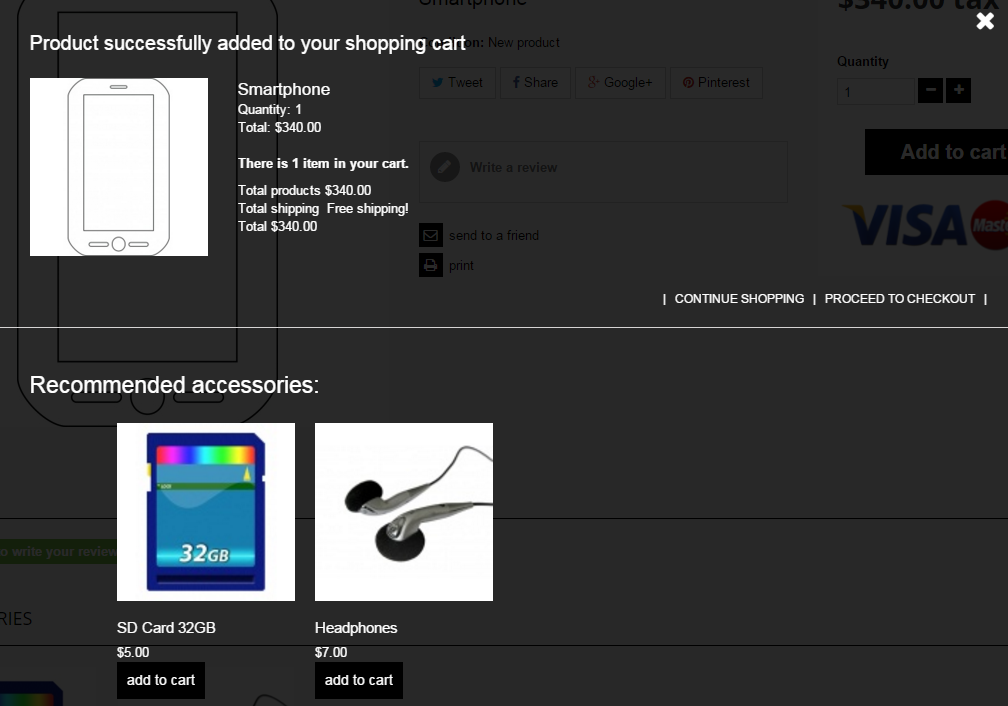Click the Tweet share button
Screen dimensions: 1008x706
(457, 83)
